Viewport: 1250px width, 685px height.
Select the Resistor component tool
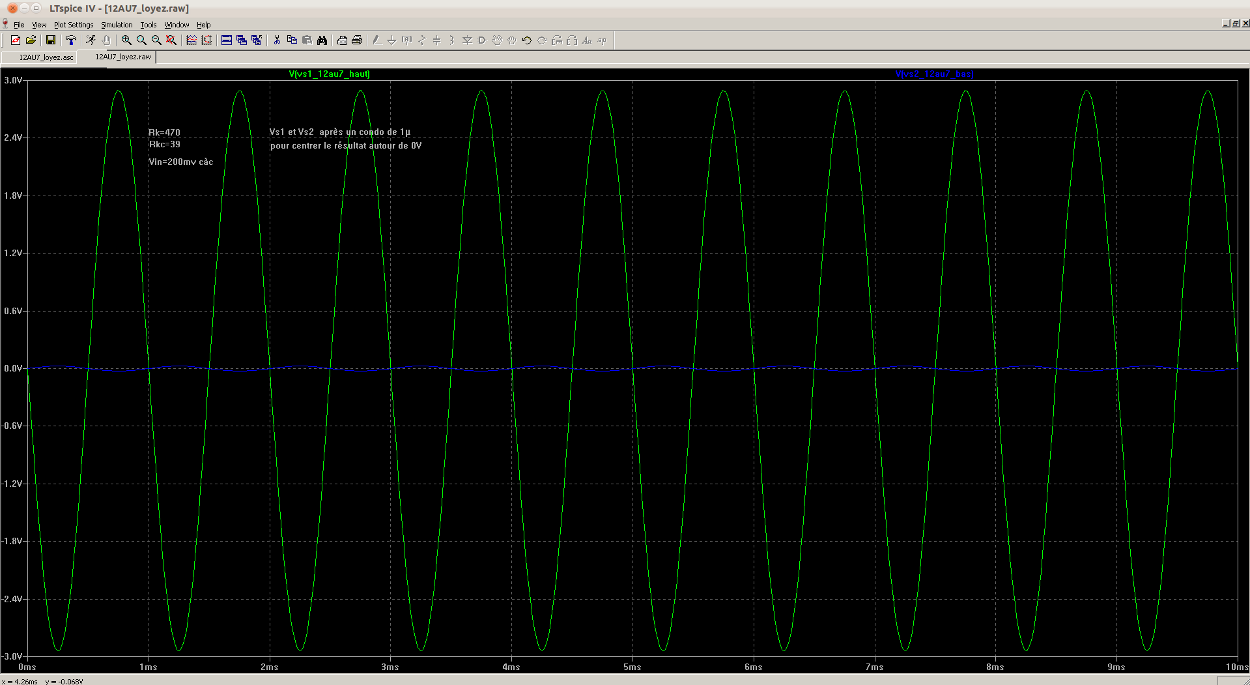[422, 40]
